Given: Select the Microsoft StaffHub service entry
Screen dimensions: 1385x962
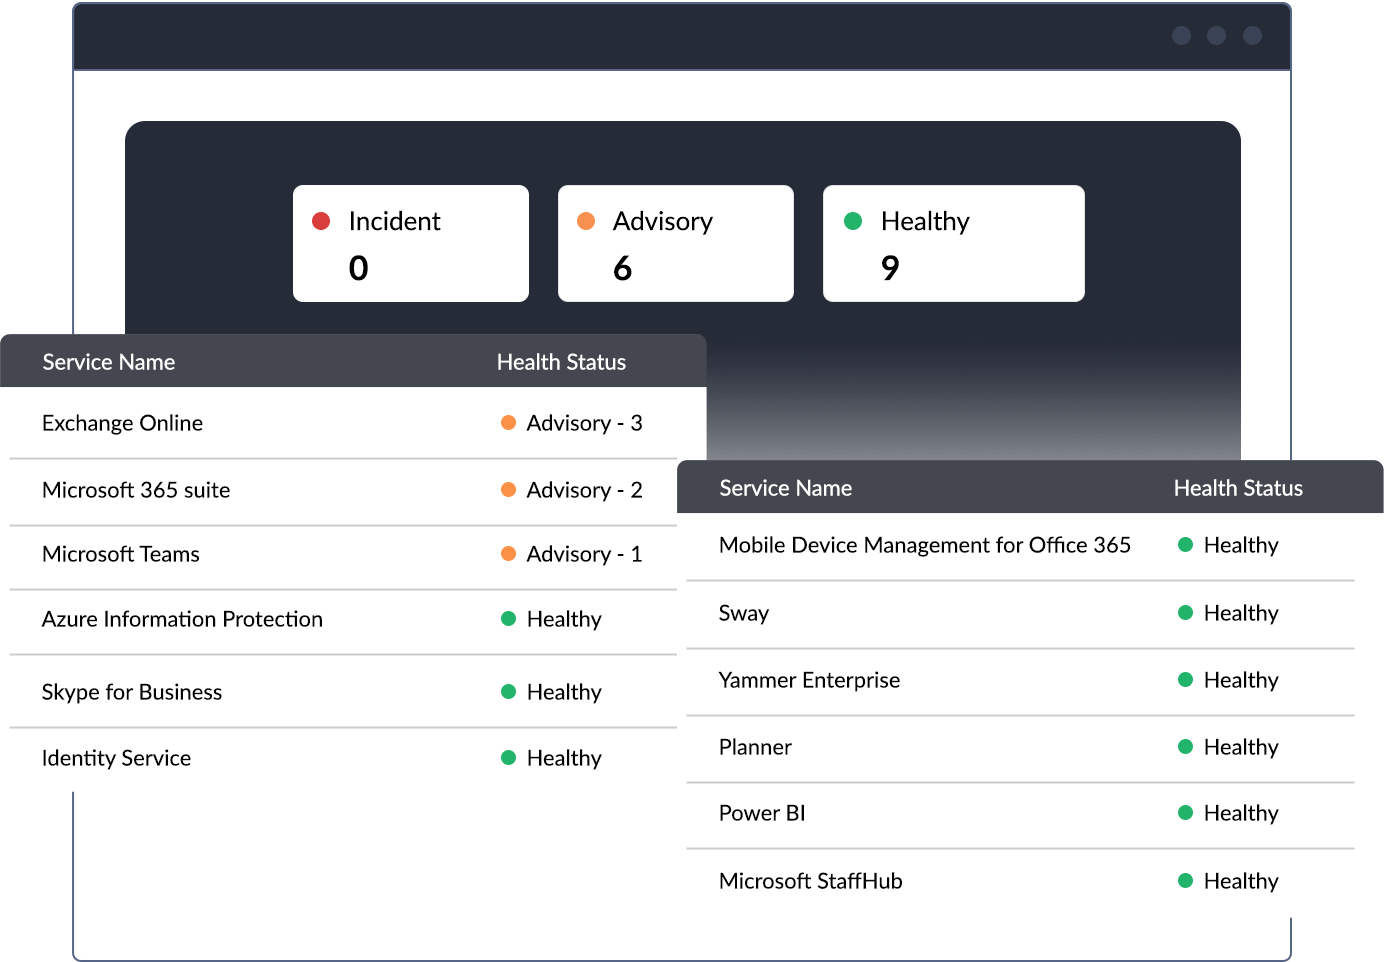Looking at the screenshot, I should point(810,881).
